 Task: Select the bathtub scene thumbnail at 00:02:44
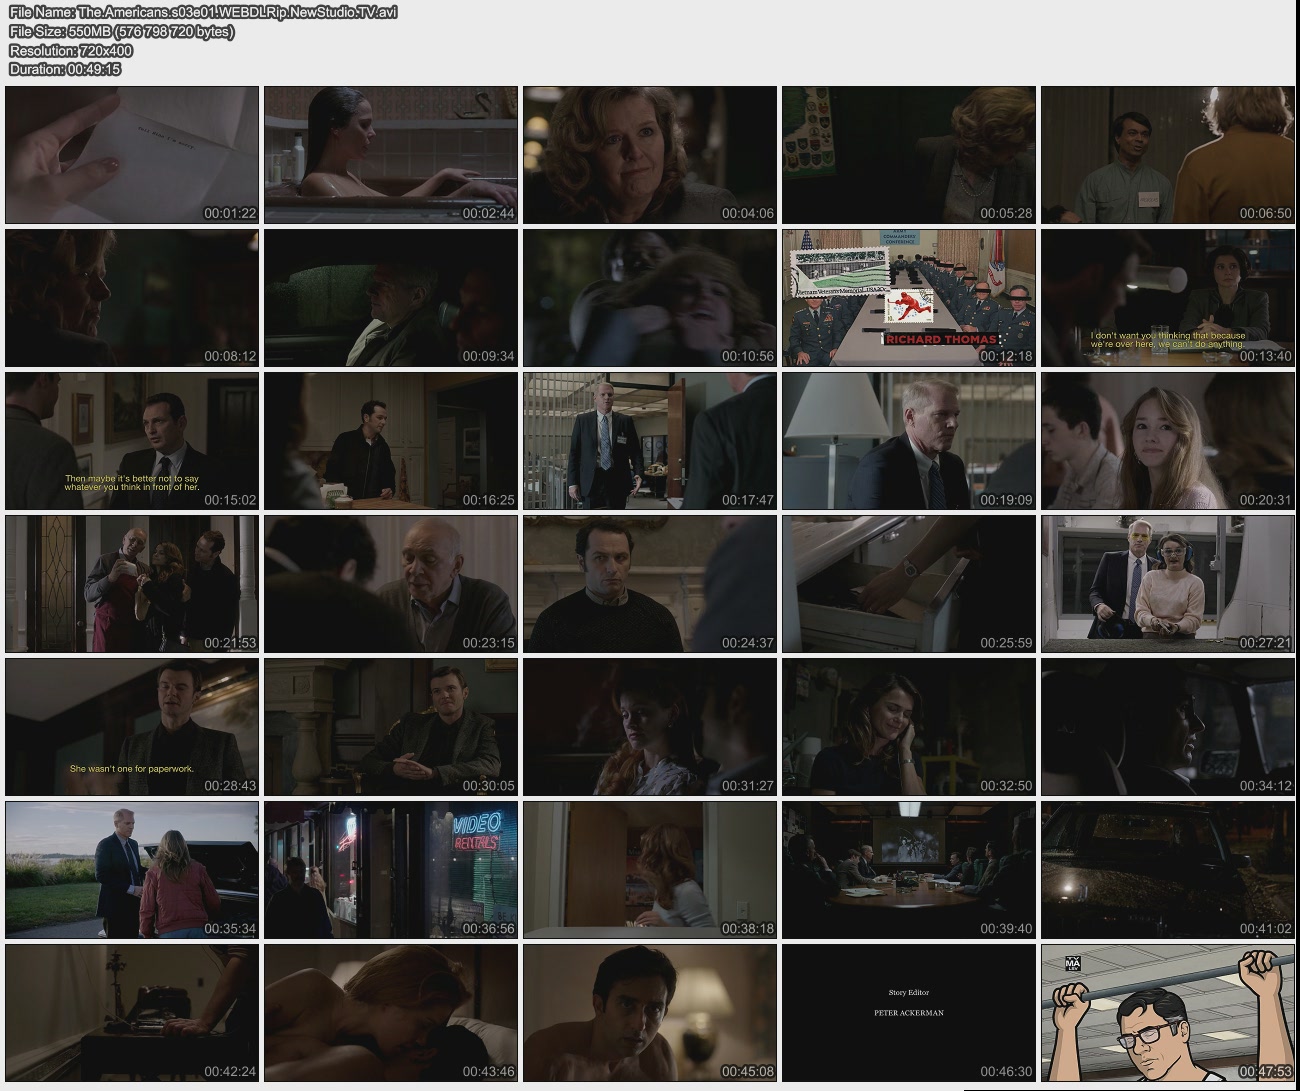[391, 155]
